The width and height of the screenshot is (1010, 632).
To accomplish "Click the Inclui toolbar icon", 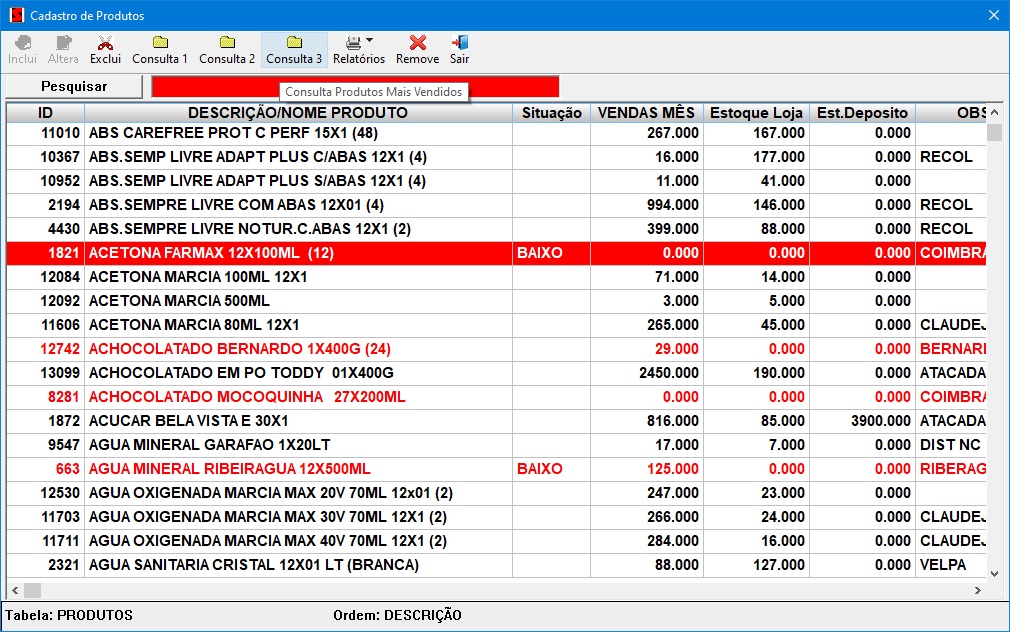I will [22, 43].
